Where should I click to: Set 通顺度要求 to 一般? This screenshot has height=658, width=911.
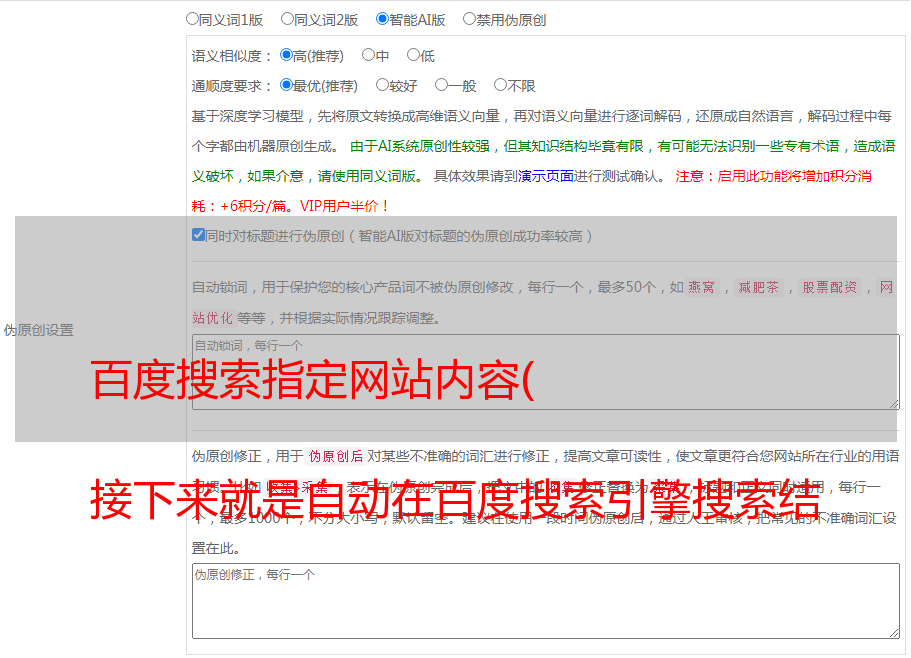442,85
